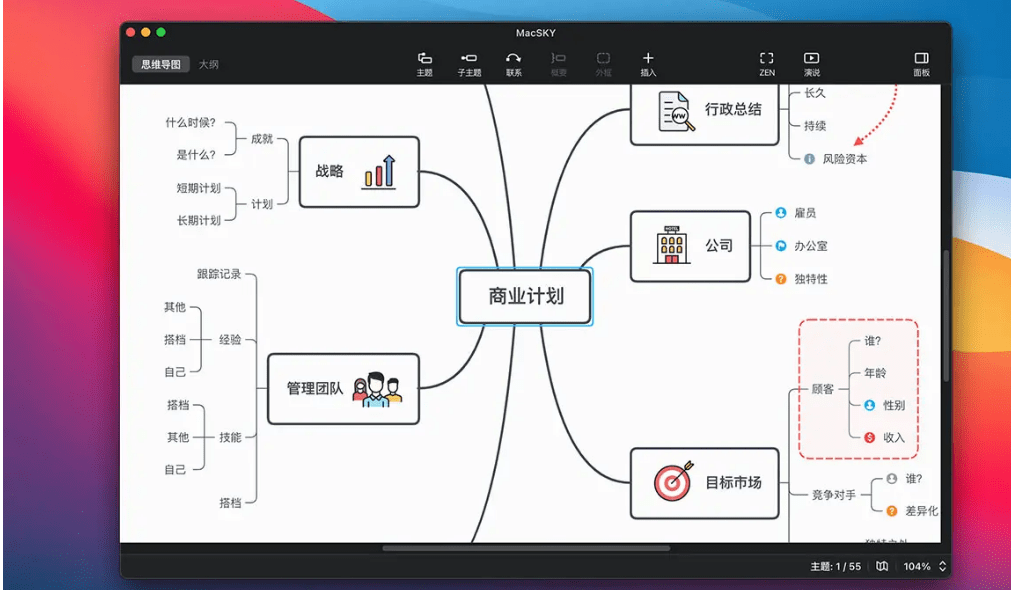
Task: Toggle the 面板 side panel
Action: click(x=921, y=64)
